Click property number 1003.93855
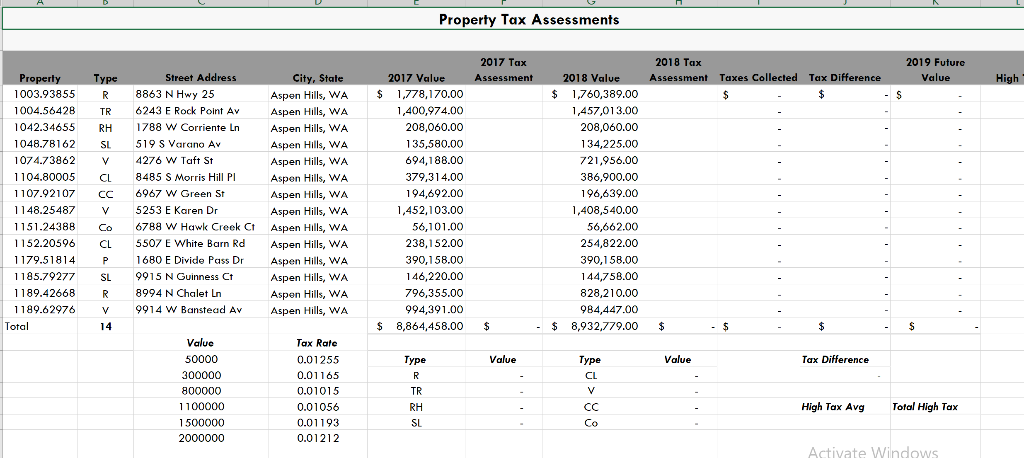1024x458 pixels. pos(44,94)
